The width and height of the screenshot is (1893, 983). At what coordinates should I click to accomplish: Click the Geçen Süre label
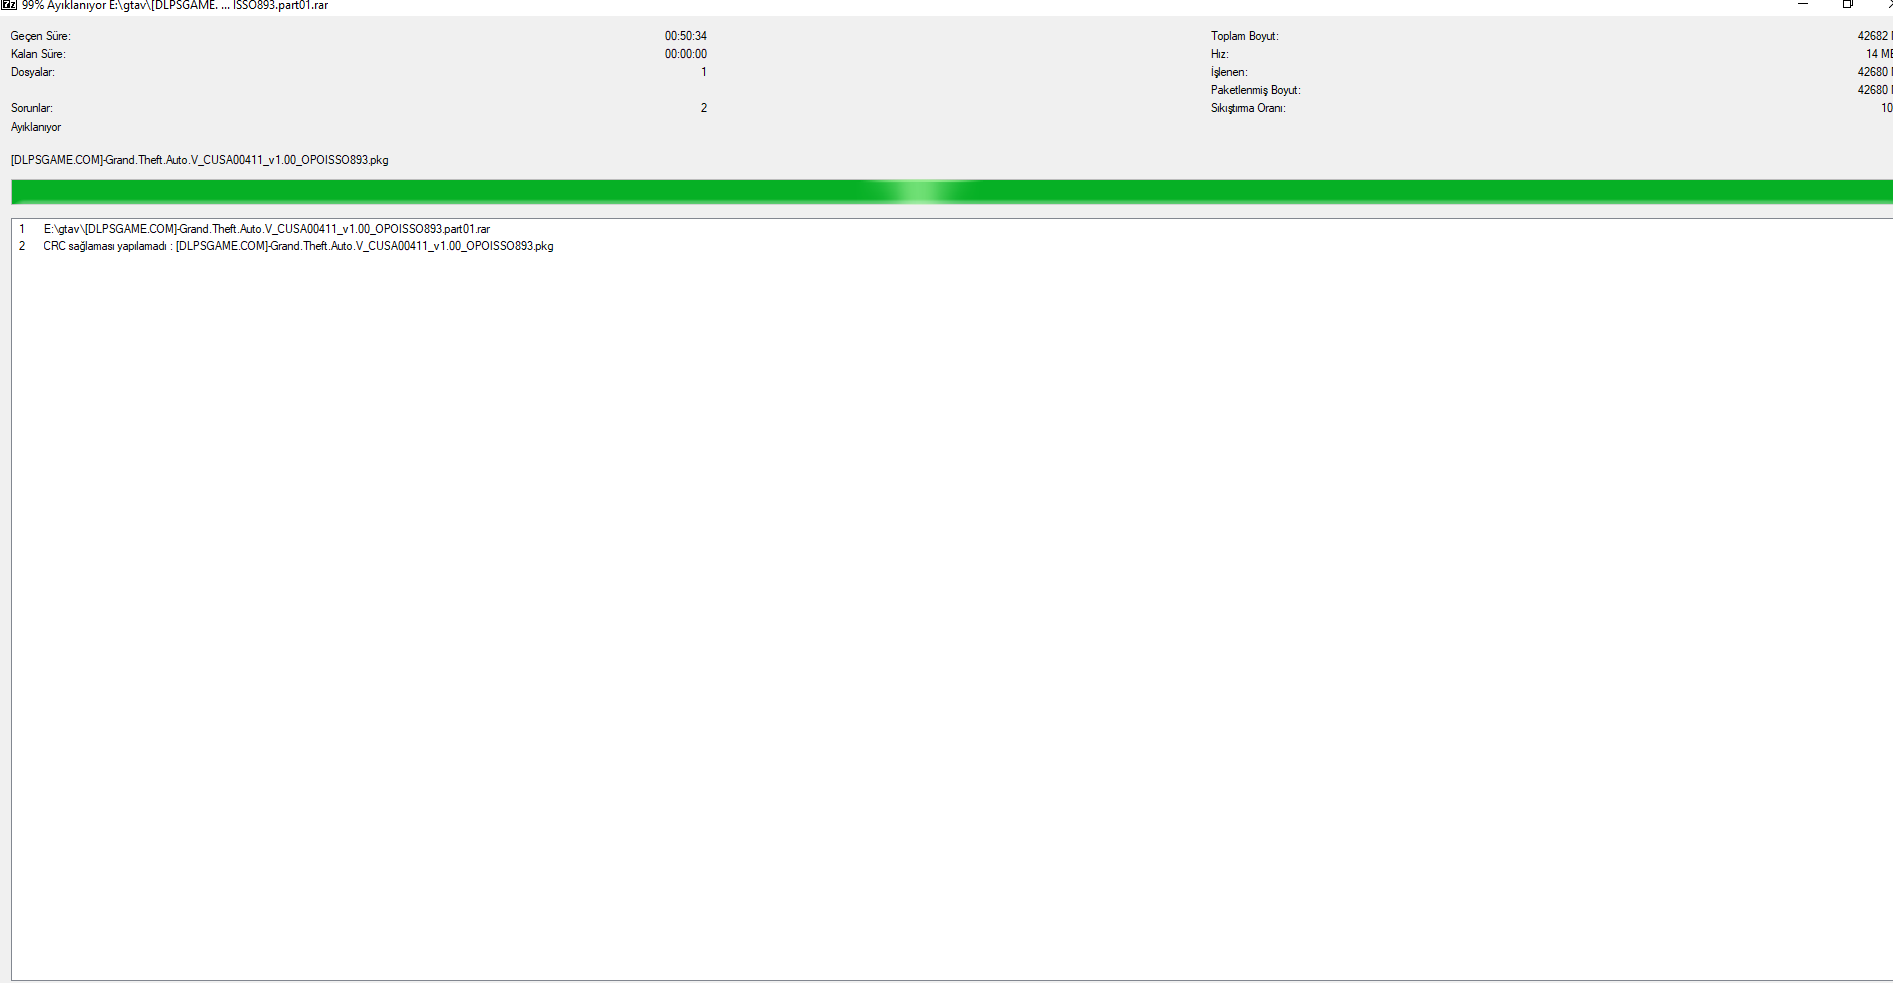40,36
